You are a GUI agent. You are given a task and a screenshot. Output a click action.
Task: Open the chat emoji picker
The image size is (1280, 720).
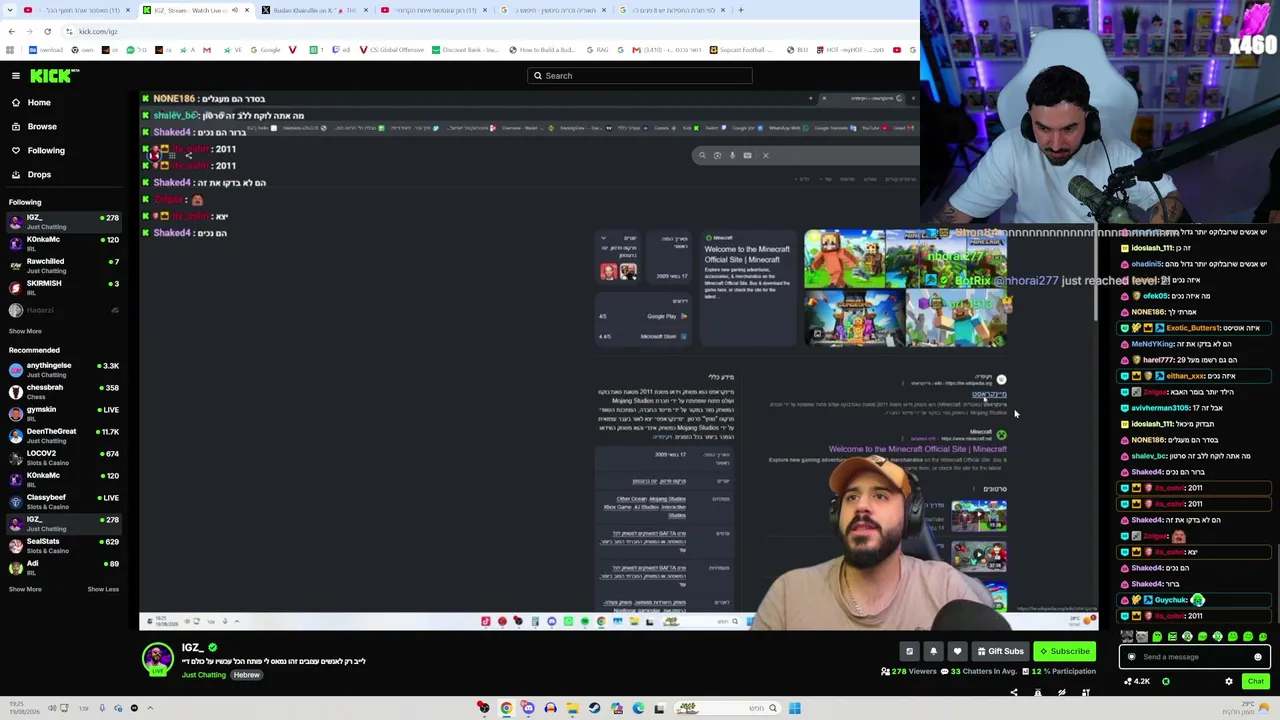click(1258, 657)
